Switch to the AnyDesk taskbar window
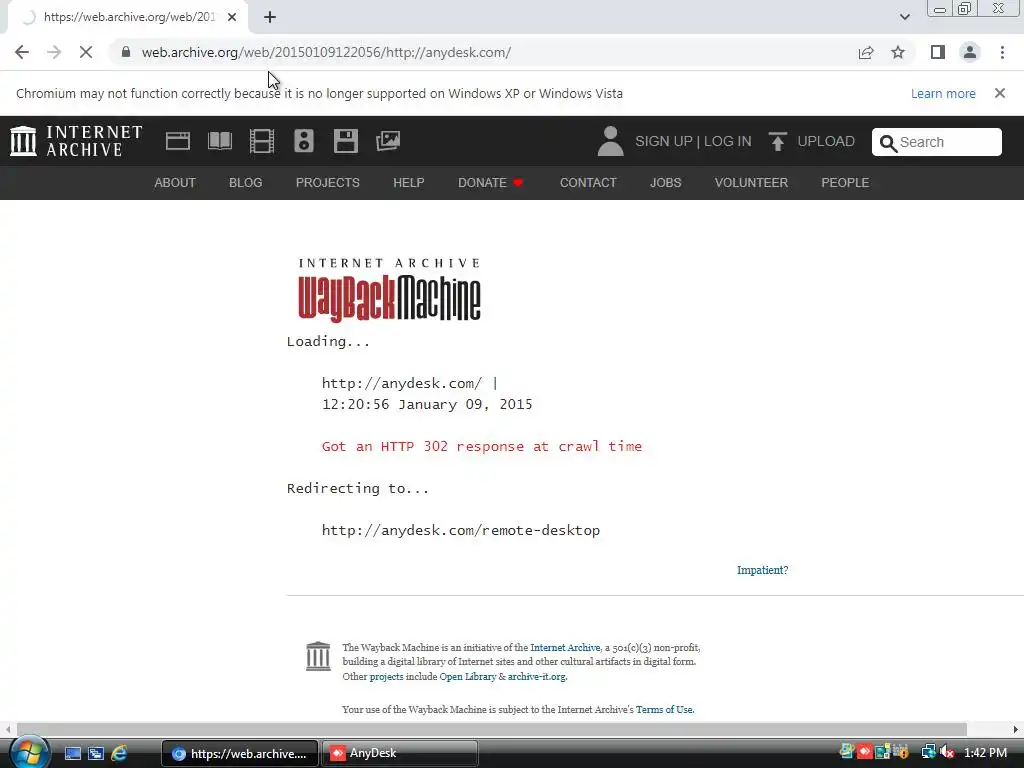 [400, 753]
